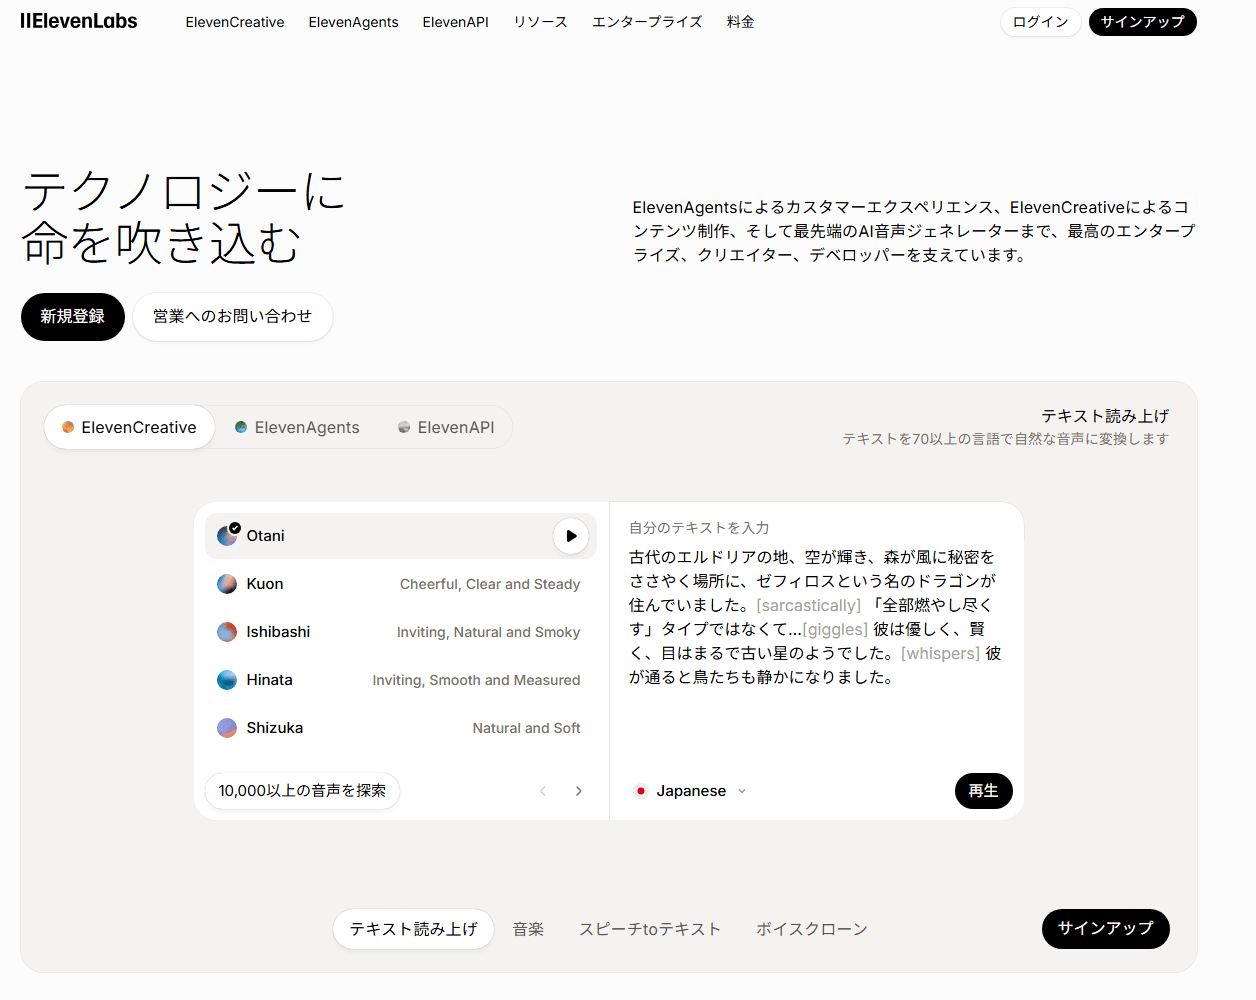Click the Otani avatar with checkmark
This screenshot has width=1256, height=1000.
[228, 535]
